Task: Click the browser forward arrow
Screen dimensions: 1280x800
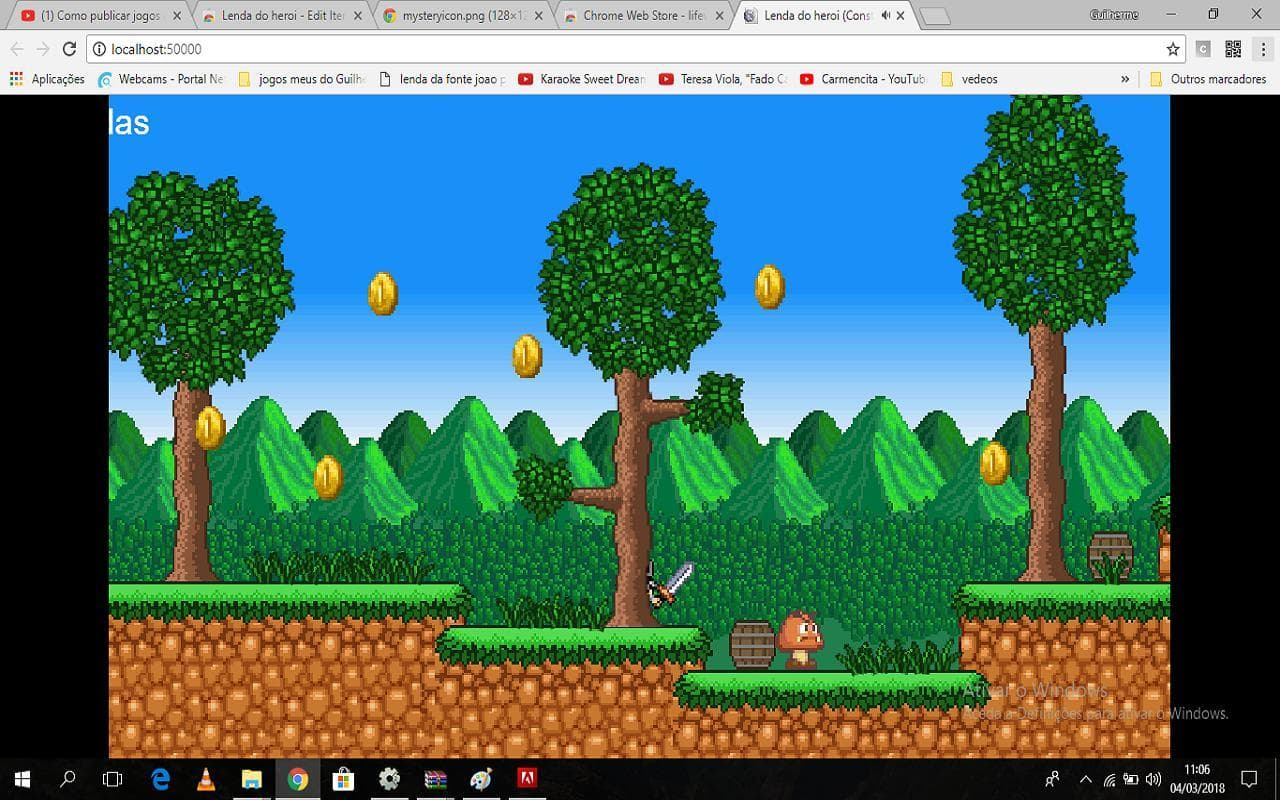Action: [x=43, y=49]
